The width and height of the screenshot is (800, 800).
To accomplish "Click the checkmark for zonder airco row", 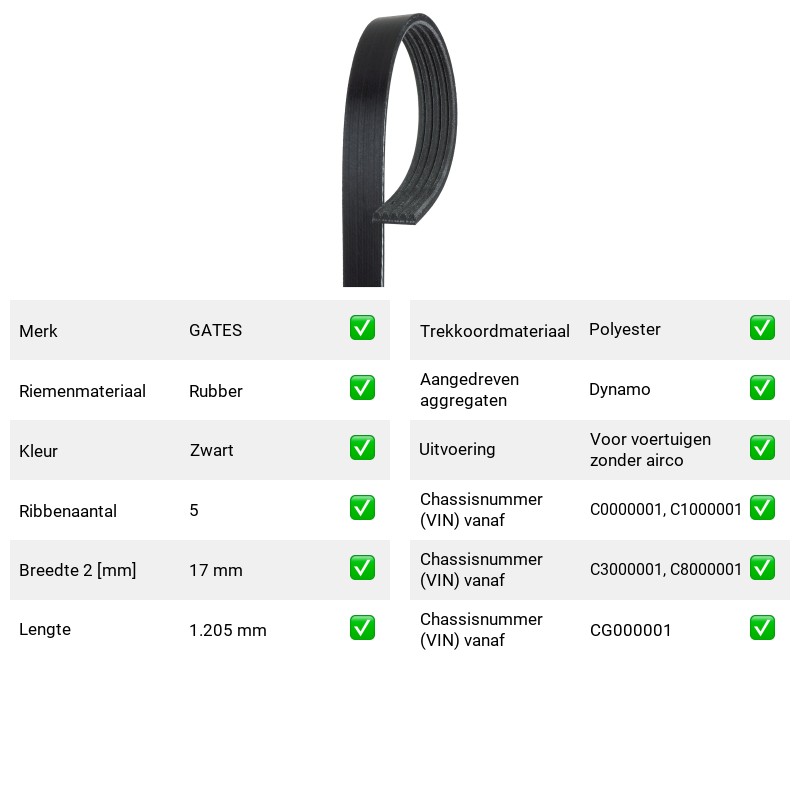I will click(762, 447).
